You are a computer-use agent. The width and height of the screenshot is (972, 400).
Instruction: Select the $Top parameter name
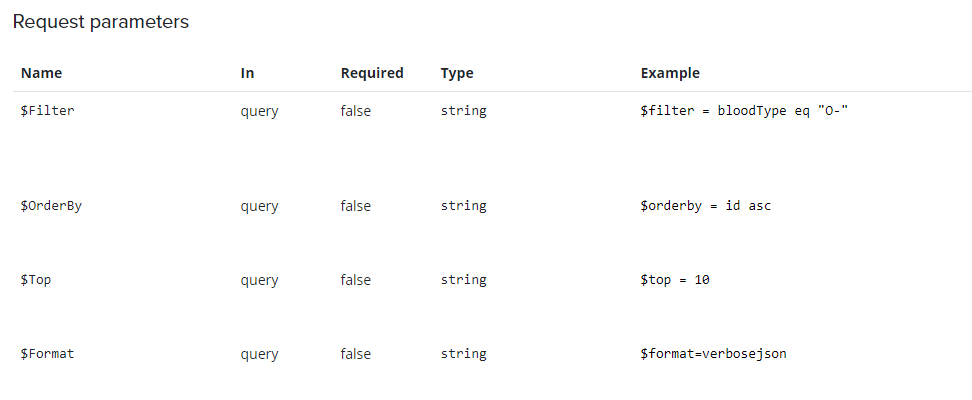tap(36, 280)
